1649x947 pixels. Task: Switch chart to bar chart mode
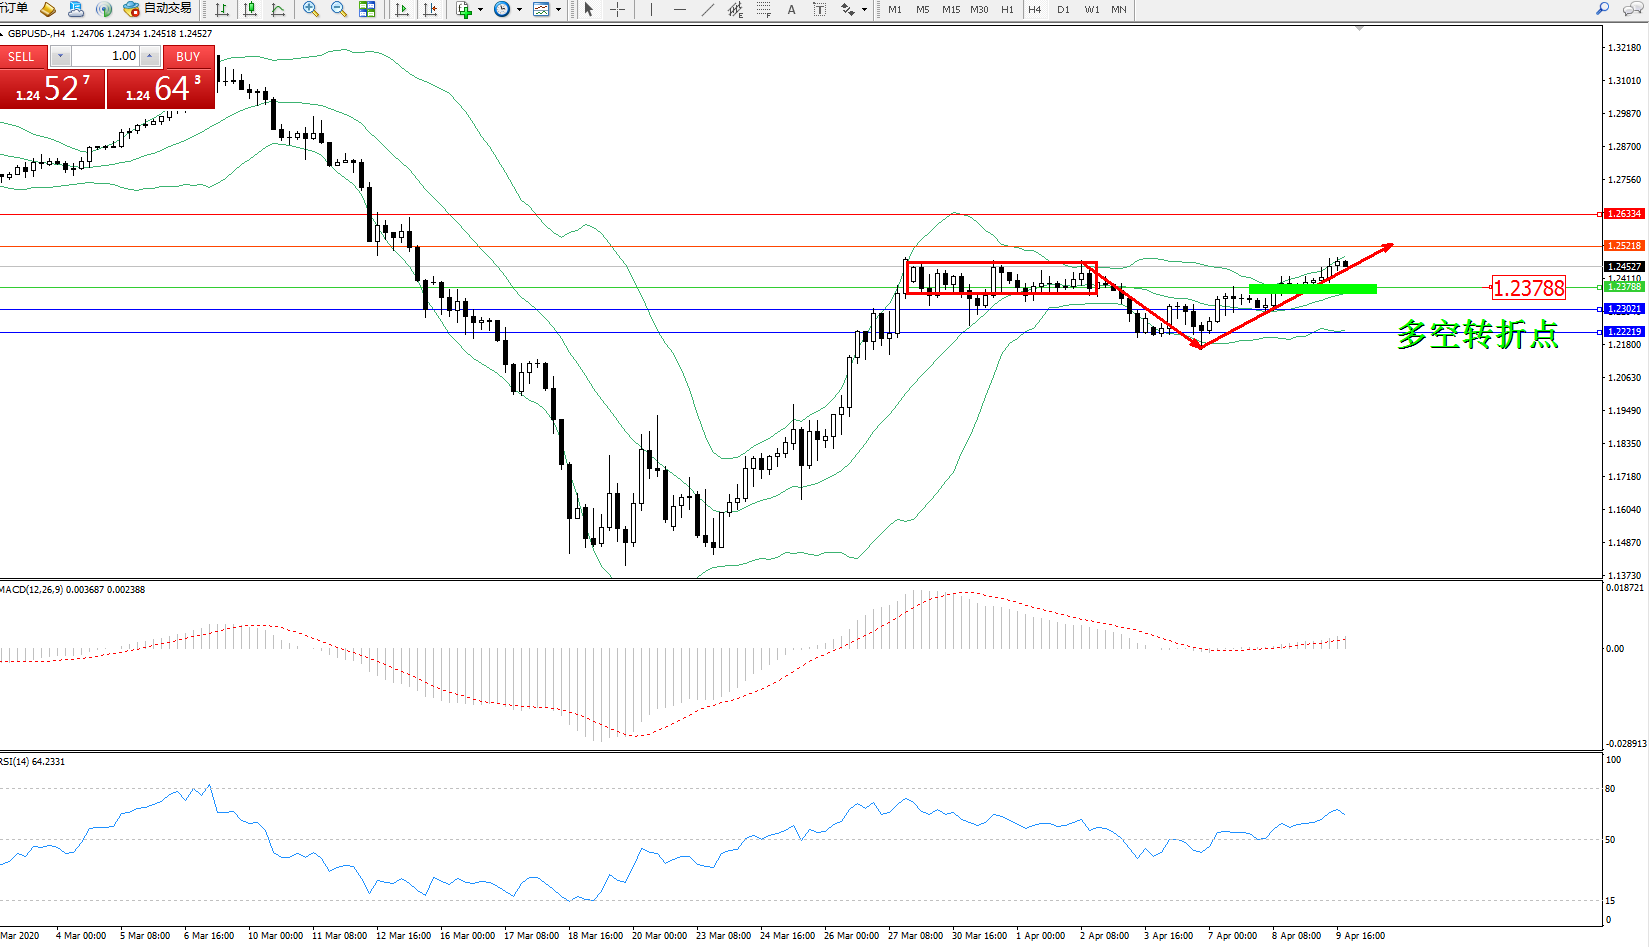click(x=222, y=9)
